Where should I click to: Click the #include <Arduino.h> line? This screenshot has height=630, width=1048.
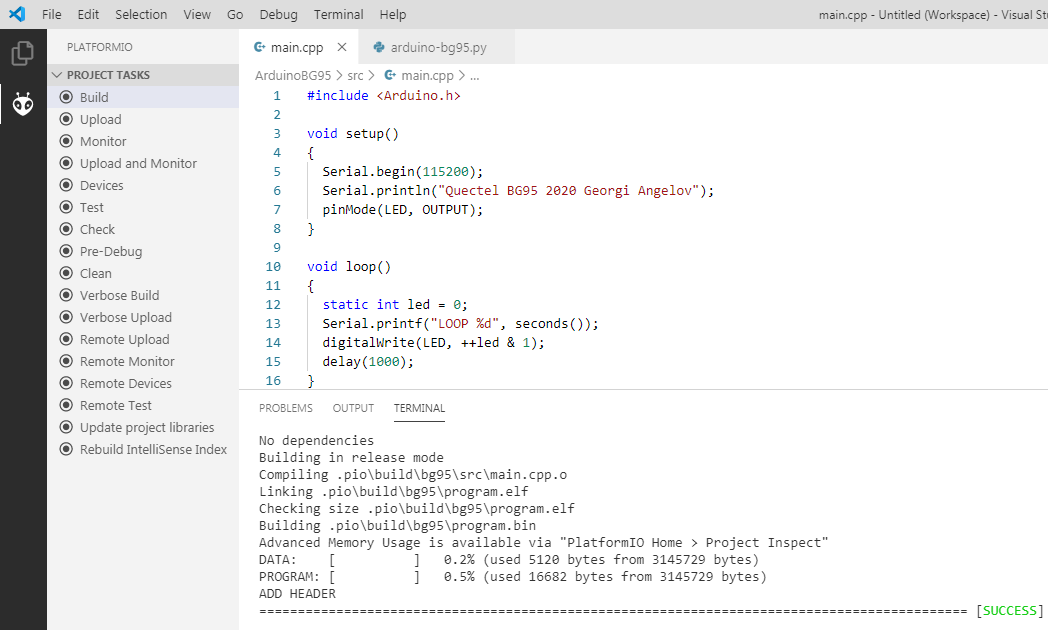384,96
